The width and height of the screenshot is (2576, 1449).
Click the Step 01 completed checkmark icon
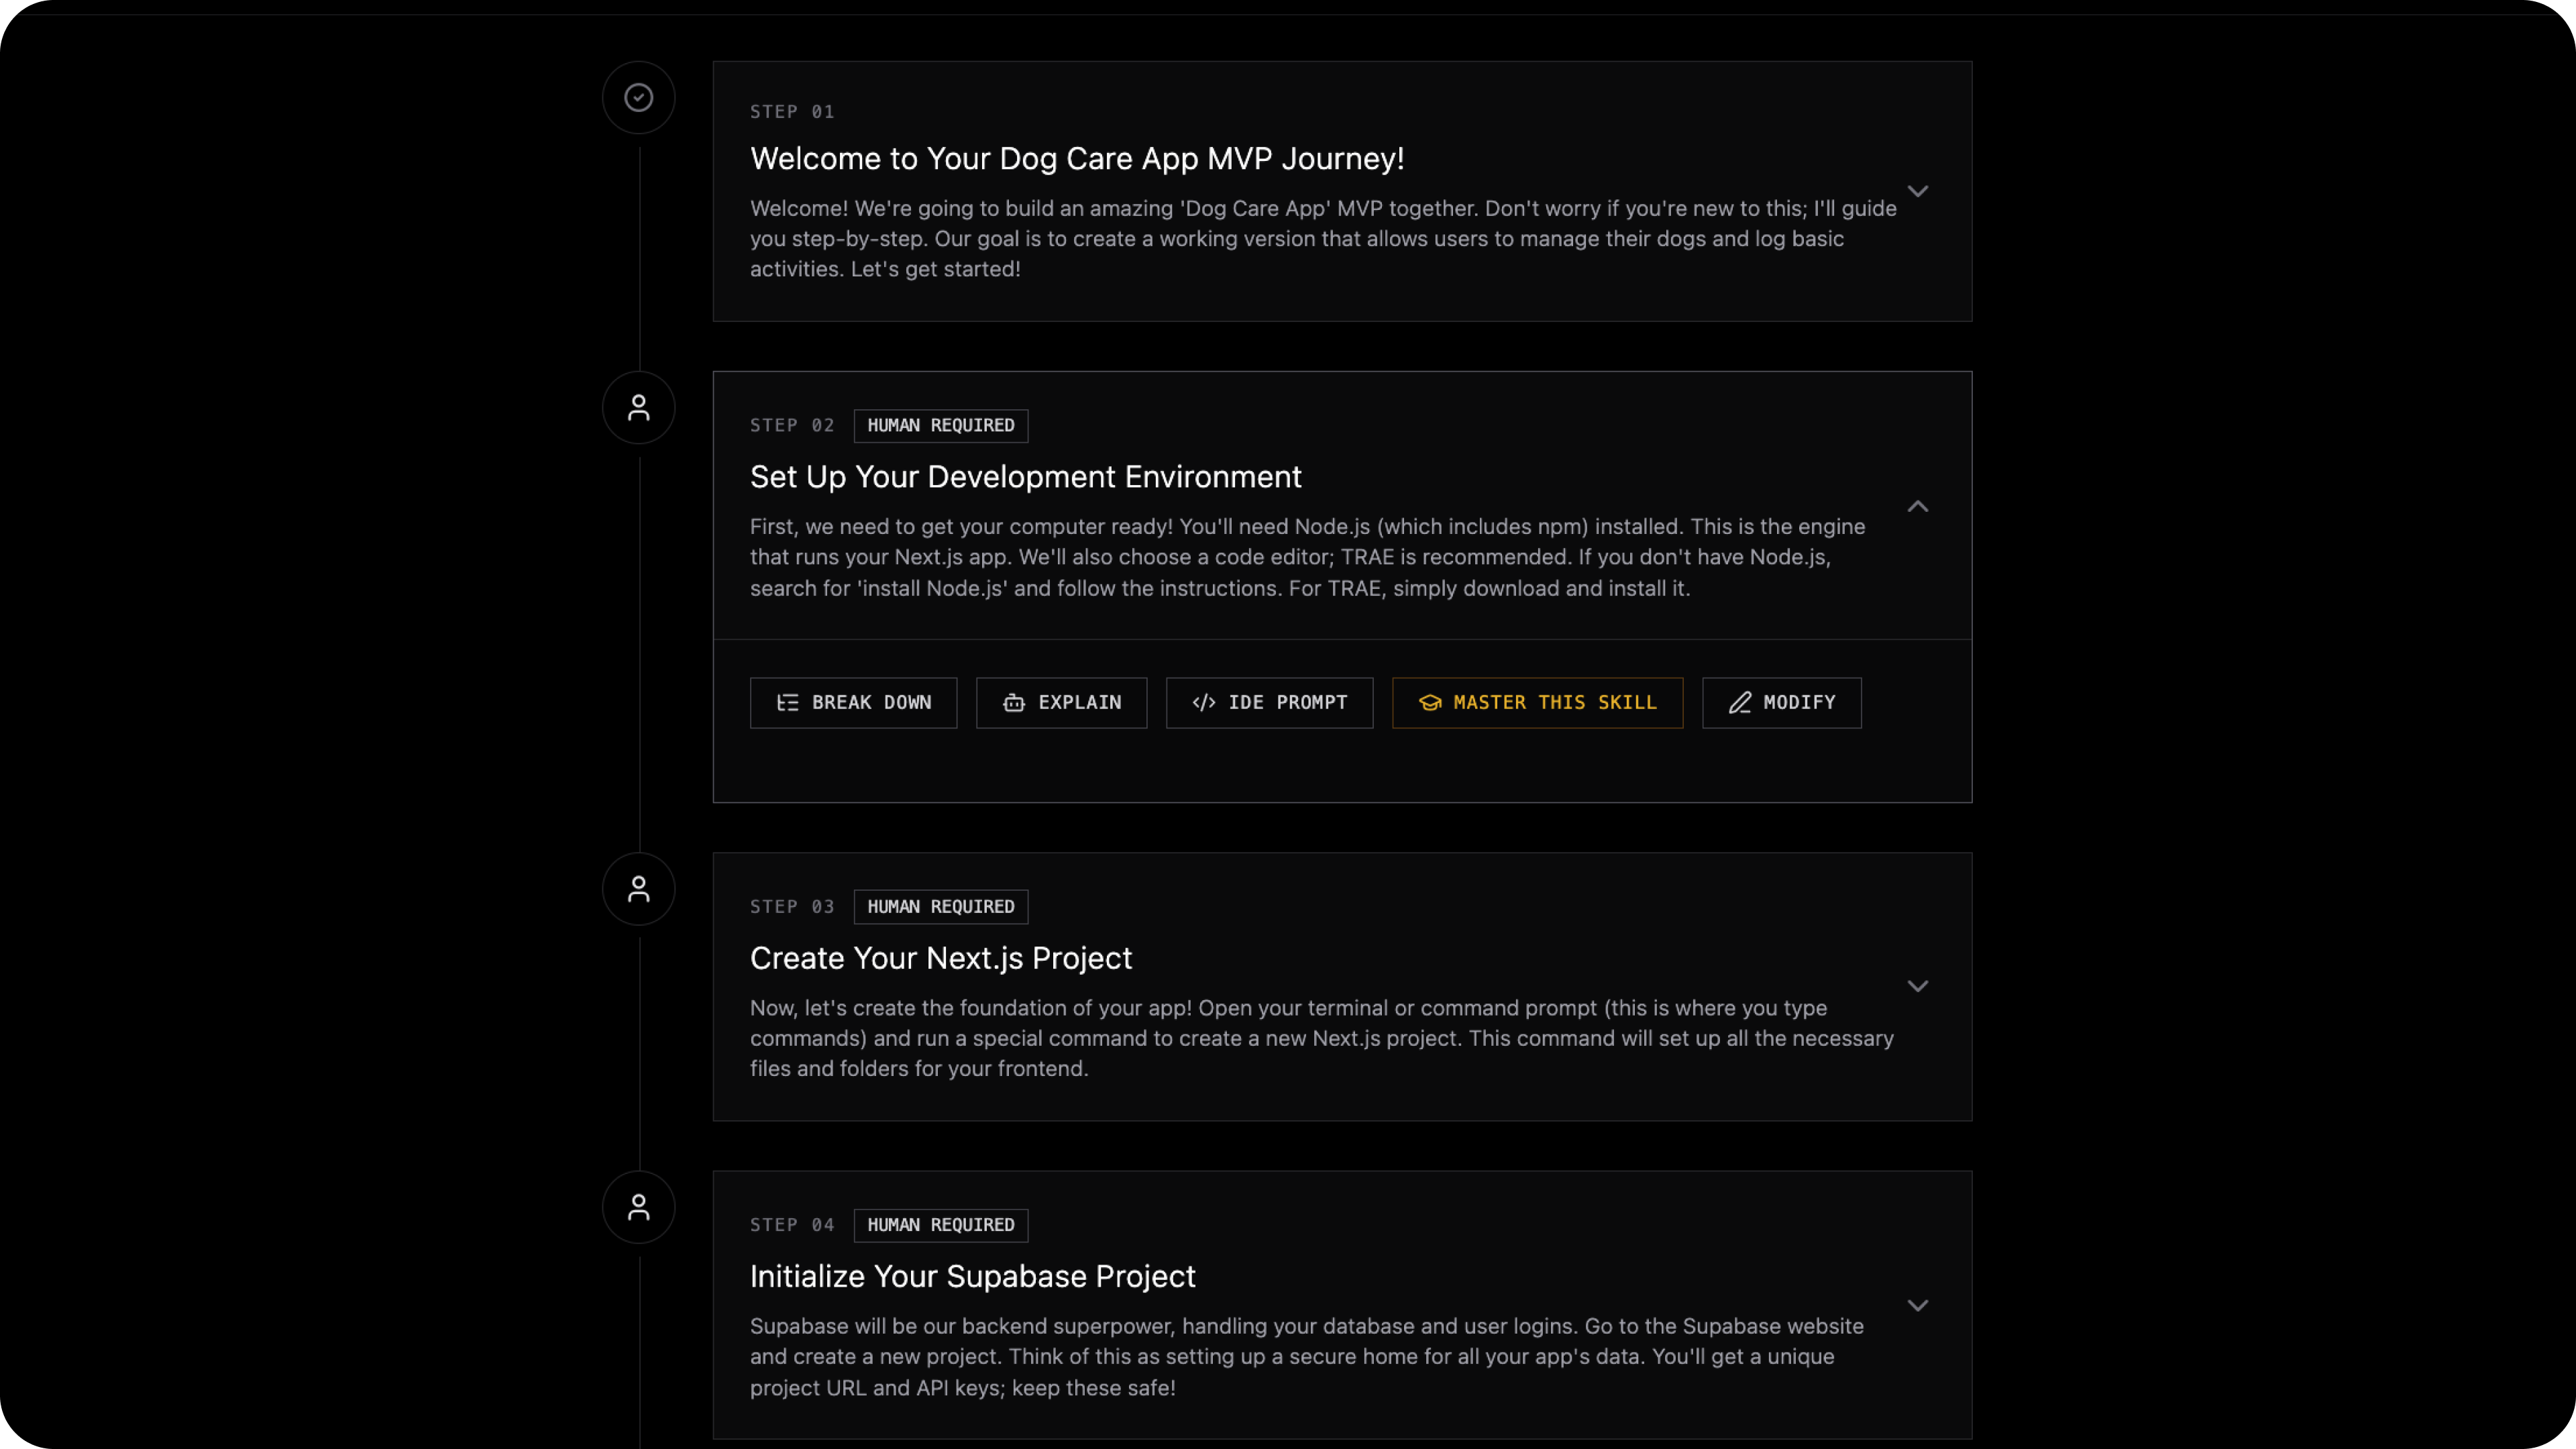638,97
